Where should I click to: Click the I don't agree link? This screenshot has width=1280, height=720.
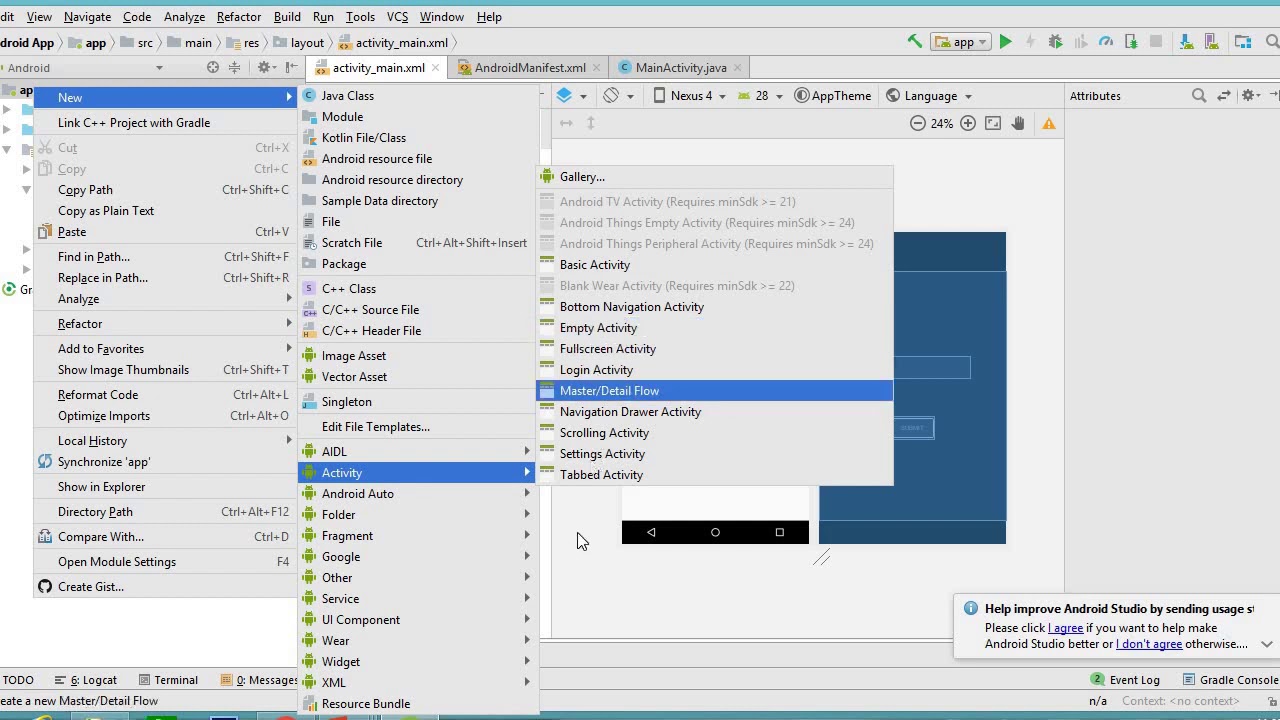point(1149,644)
